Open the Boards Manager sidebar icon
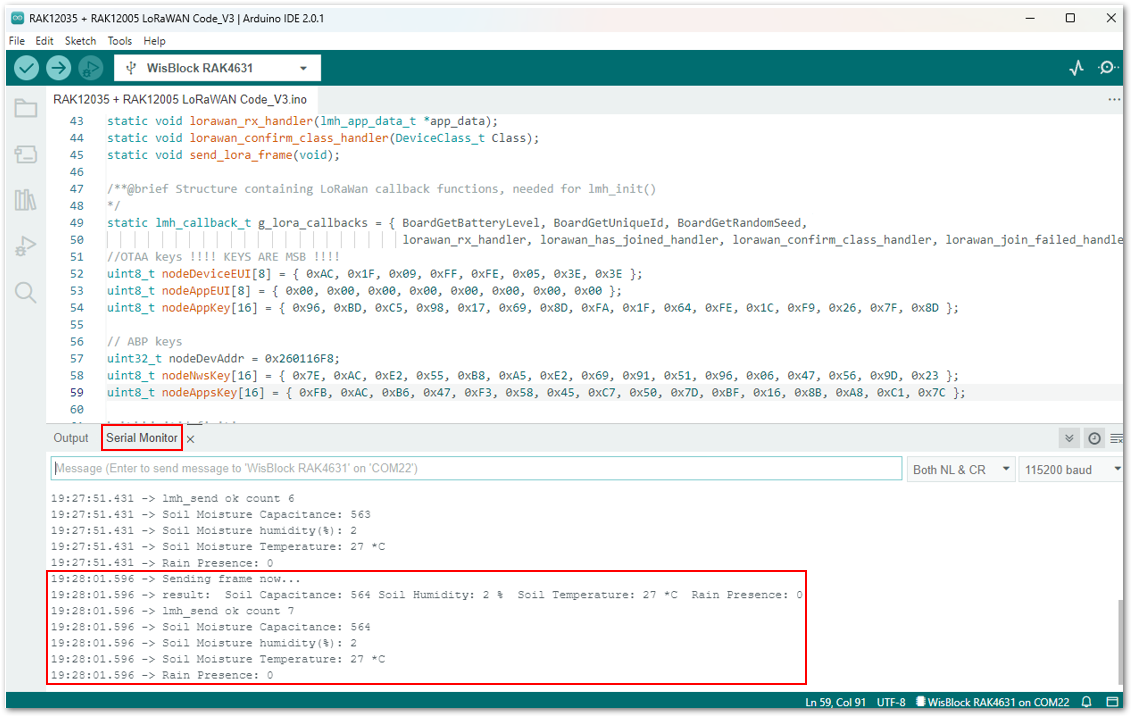This screenshot has height=717, width=1132. (26, 154)
